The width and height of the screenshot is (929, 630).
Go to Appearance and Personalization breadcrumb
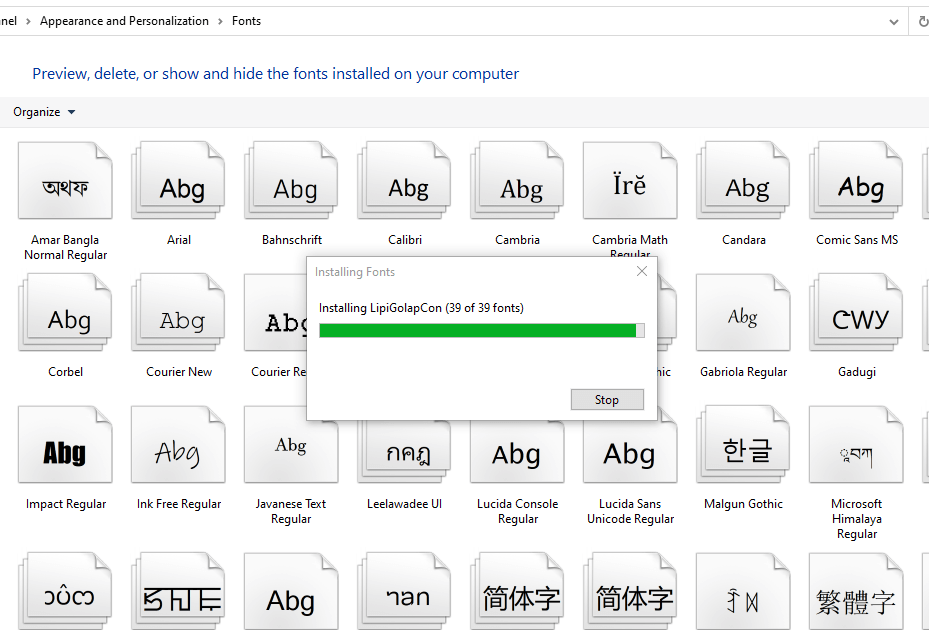pos(124,21)
